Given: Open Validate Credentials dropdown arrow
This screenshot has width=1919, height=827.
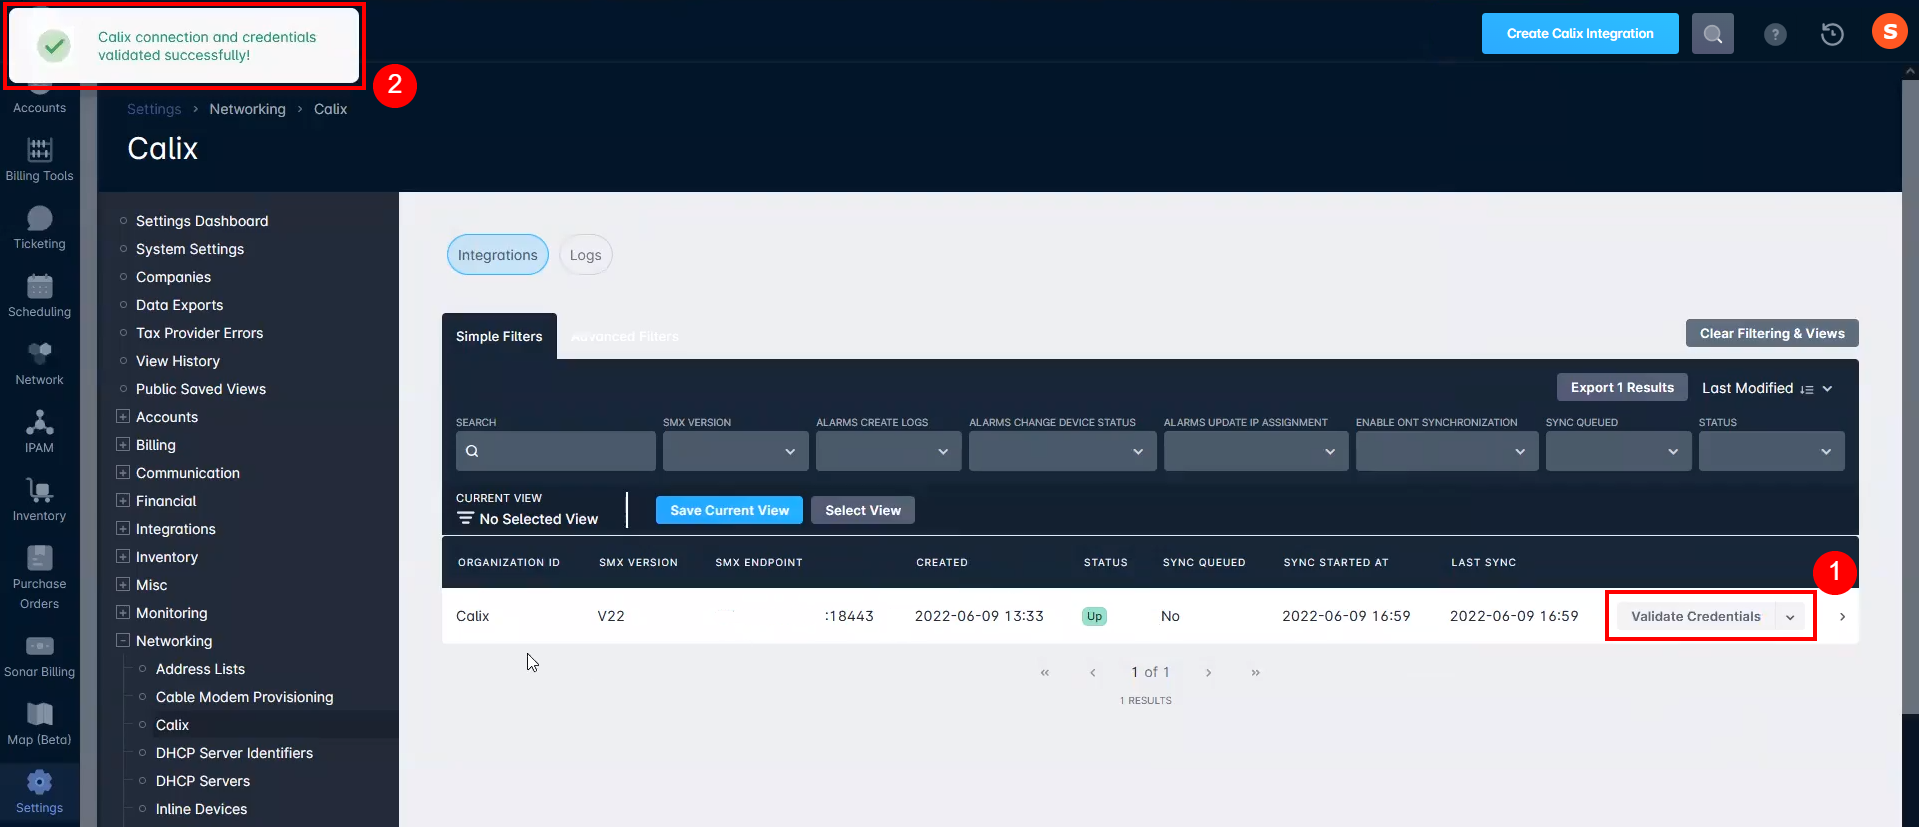Looking at the screenshot, I should pos(1790,617).
